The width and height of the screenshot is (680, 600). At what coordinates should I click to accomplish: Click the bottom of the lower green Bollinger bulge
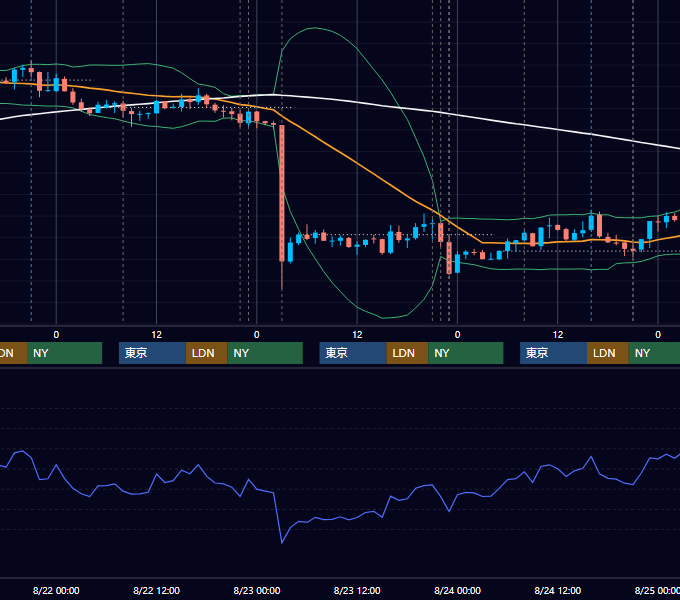(x=382, y=318)
